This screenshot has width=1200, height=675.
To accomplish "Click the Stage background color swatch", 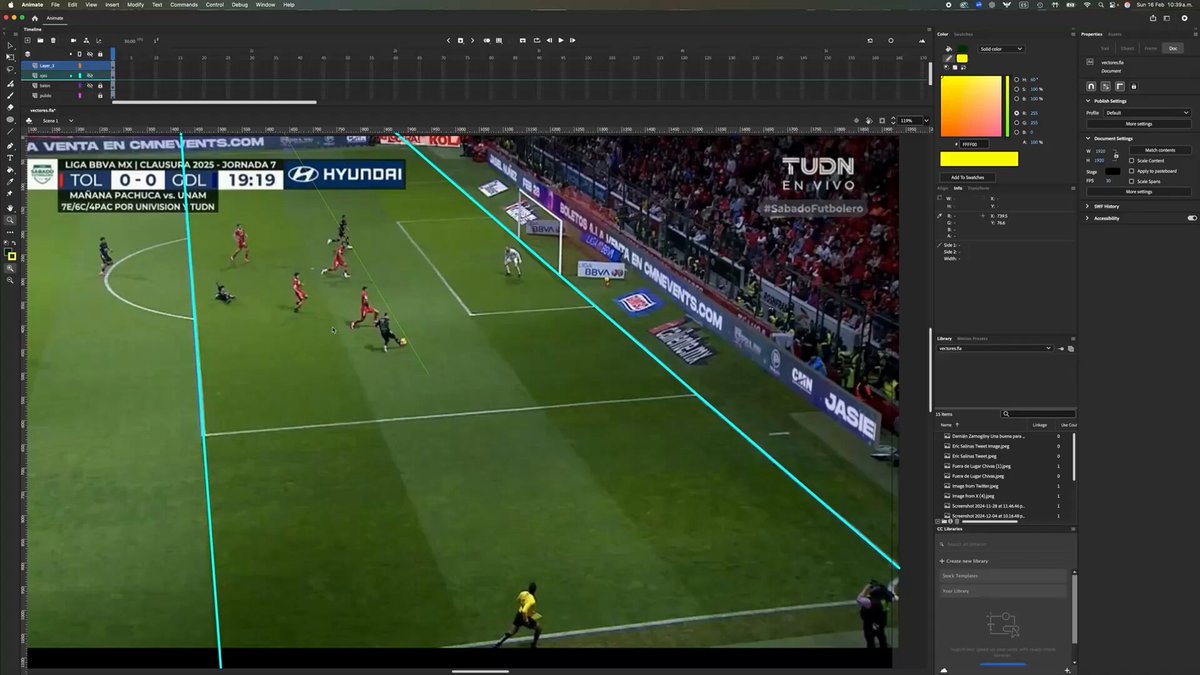I will (1112, 172).
